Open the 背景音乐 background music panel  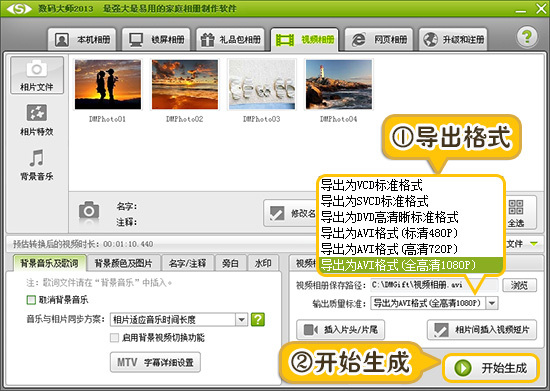[x=37, y=165]
